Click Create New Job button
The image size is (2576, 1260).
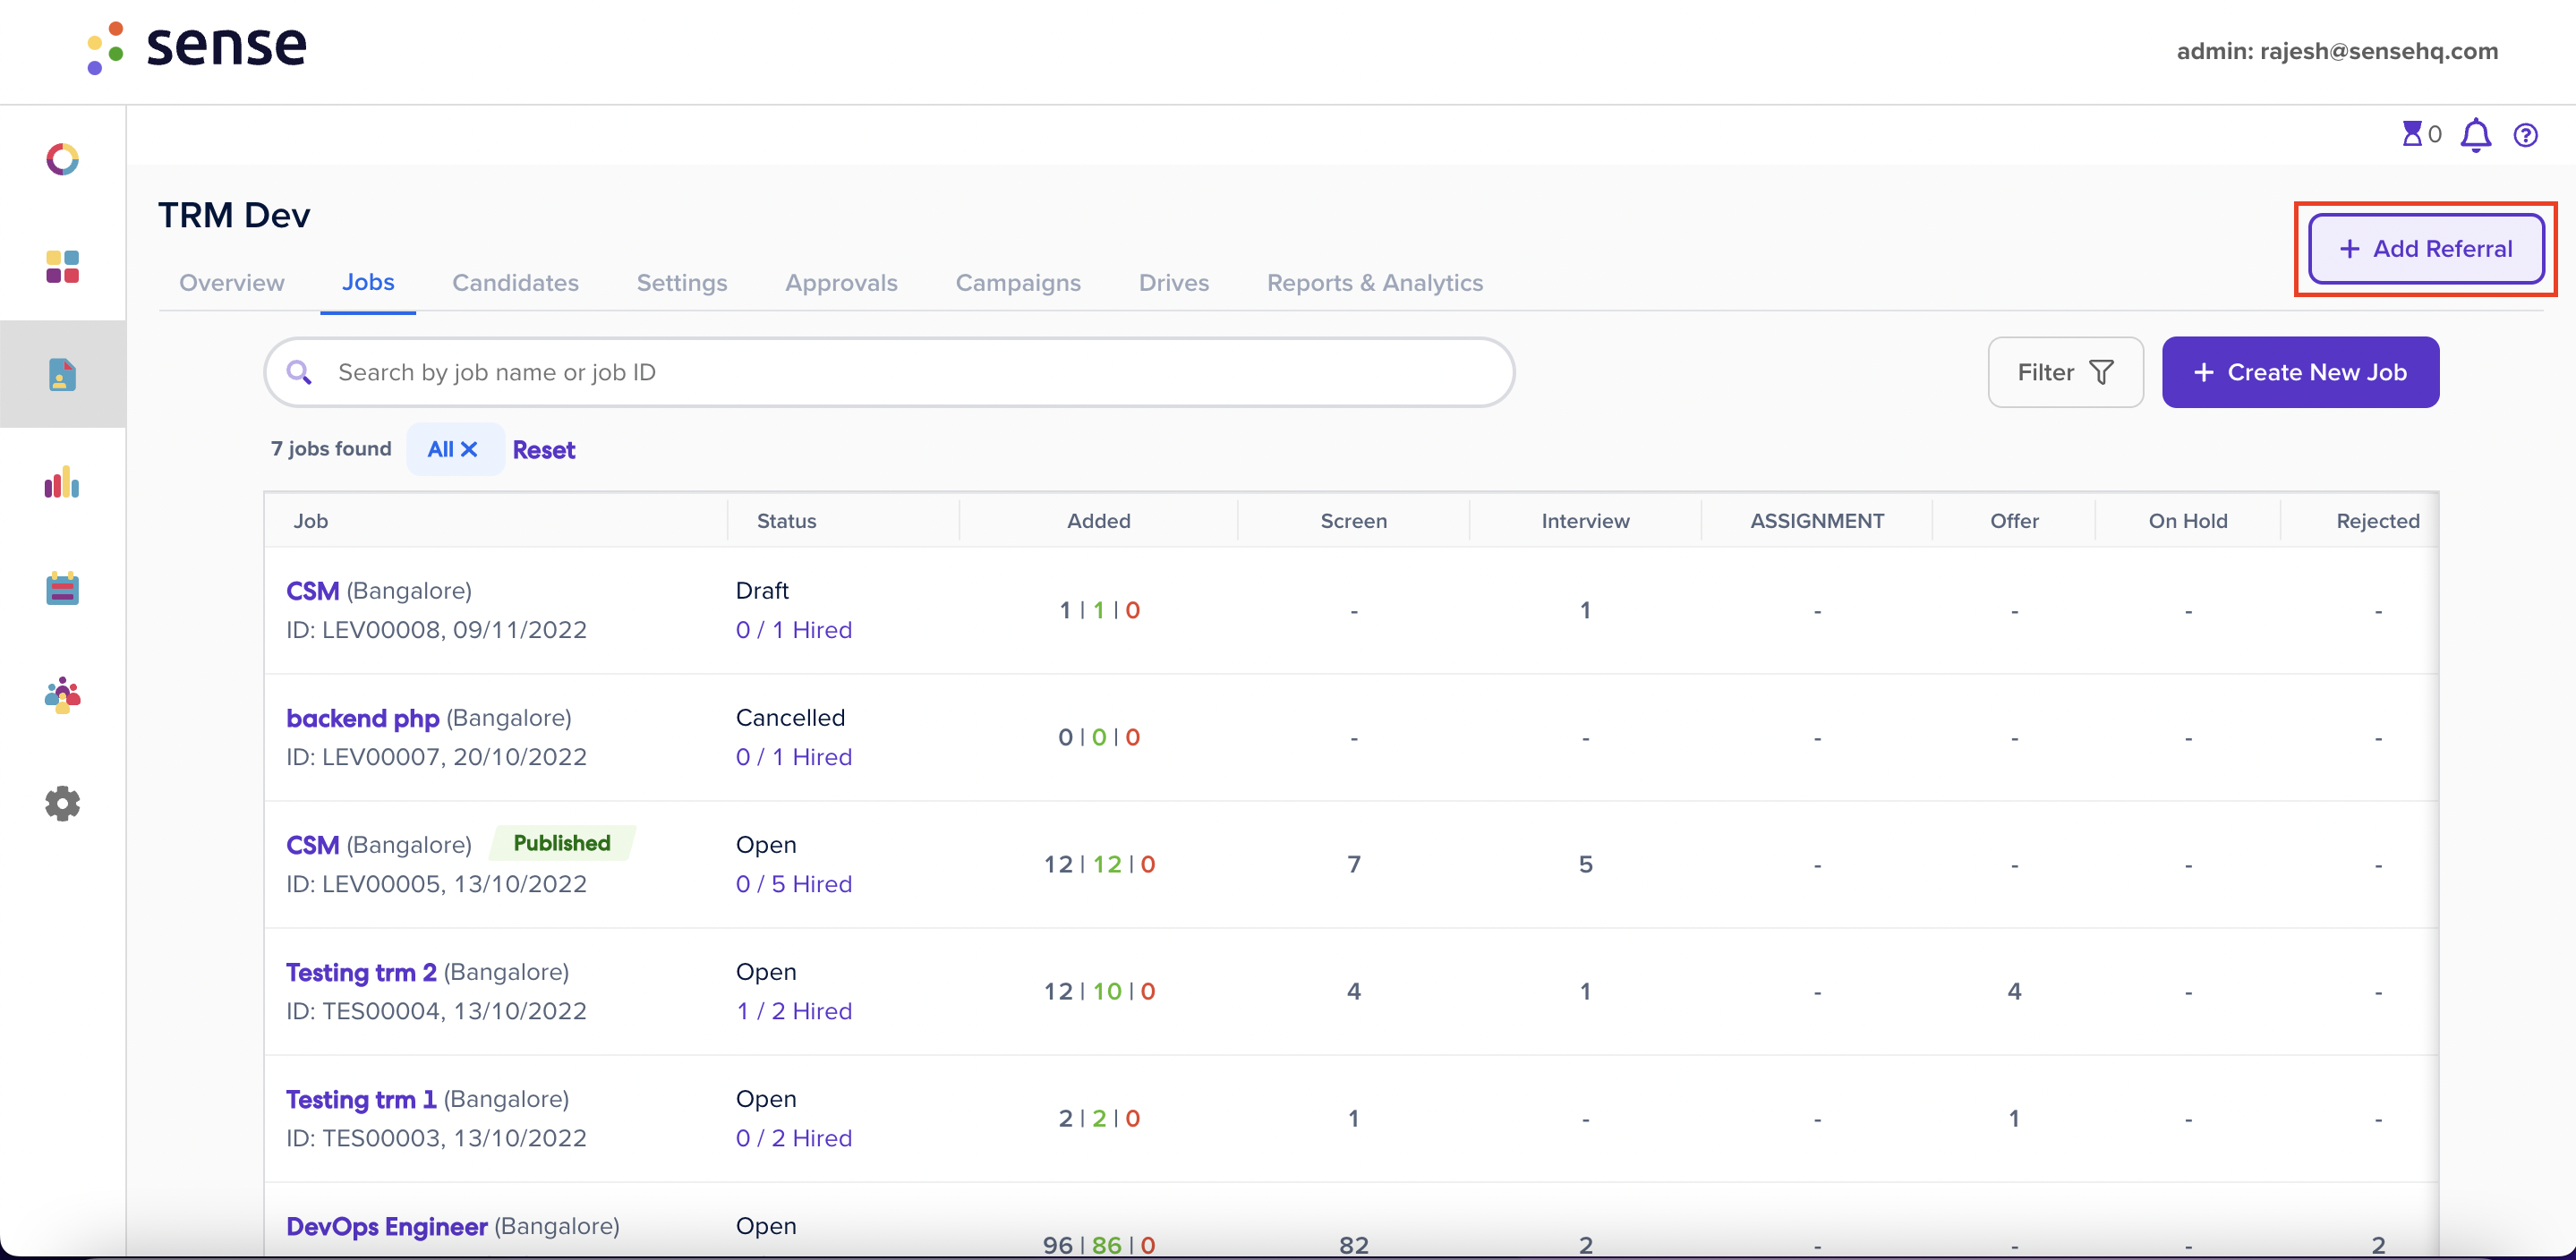coord(2300,372)
